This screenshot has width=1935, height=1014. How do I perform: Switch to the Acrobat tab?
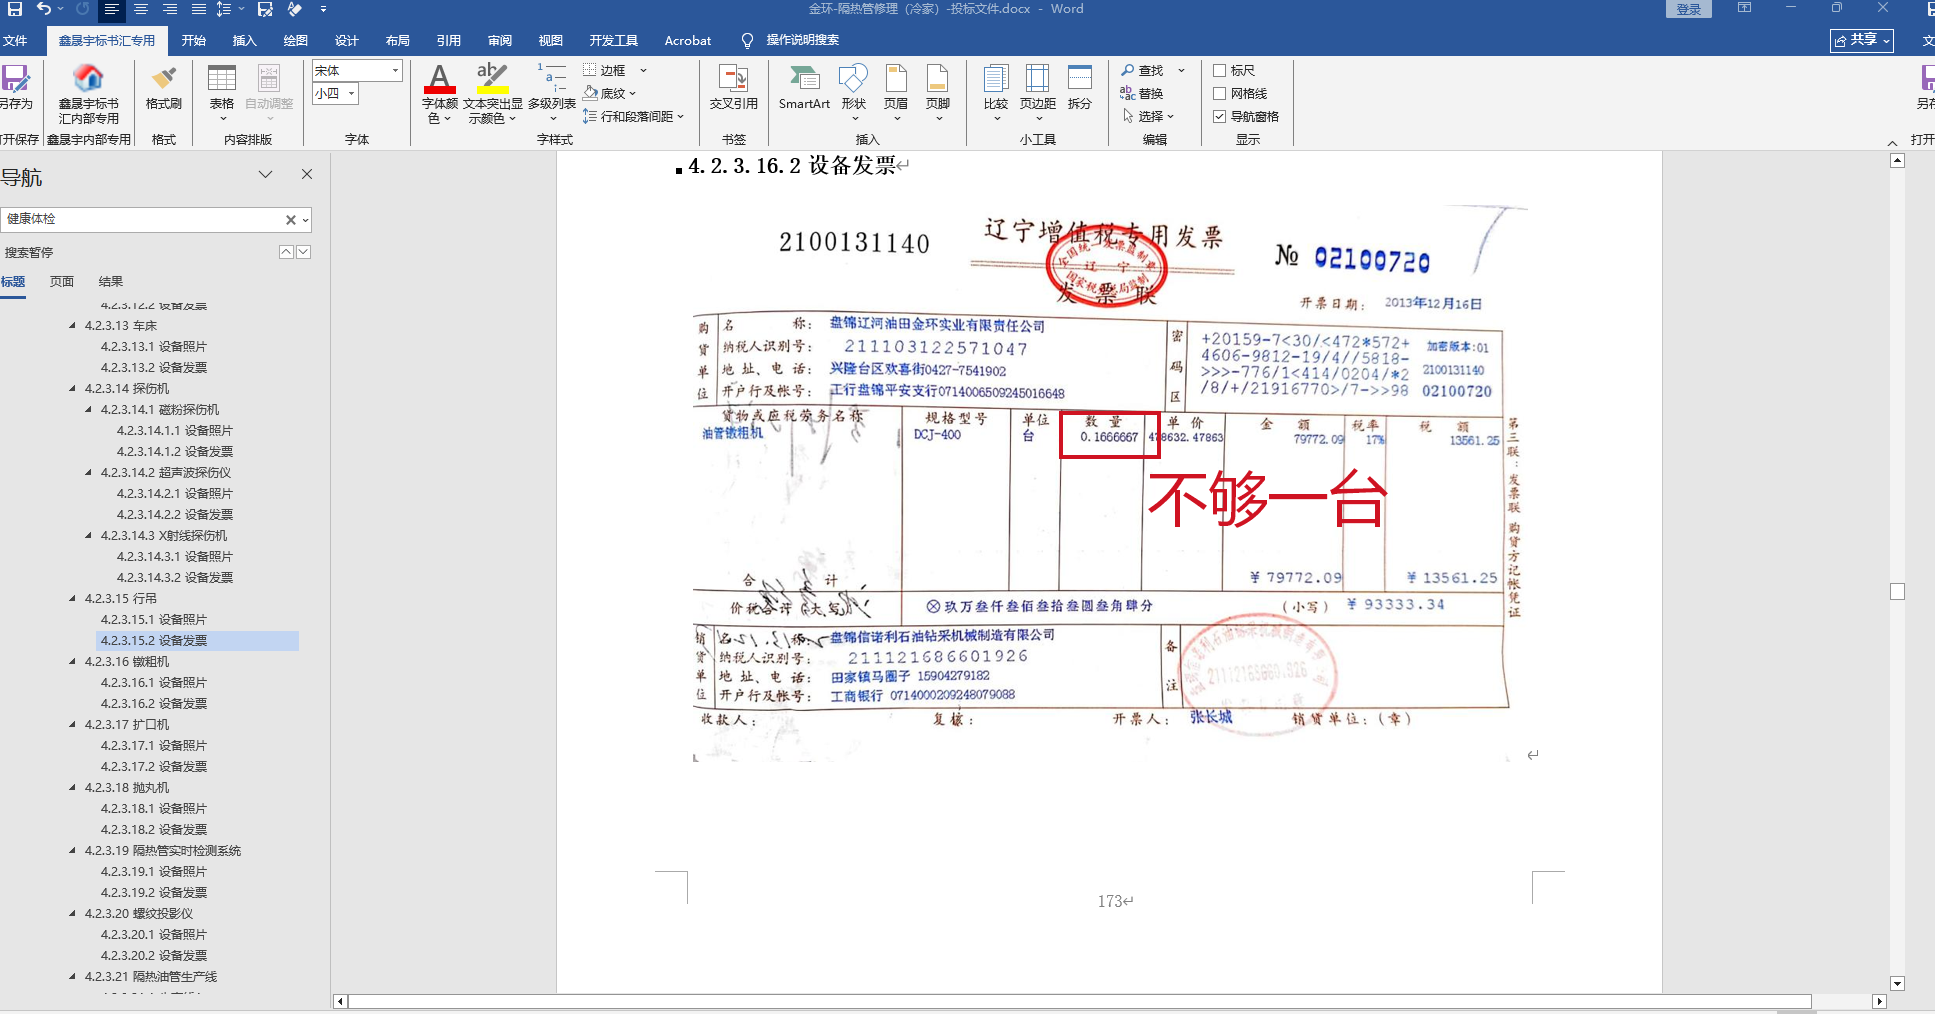(x=688, y=40)
